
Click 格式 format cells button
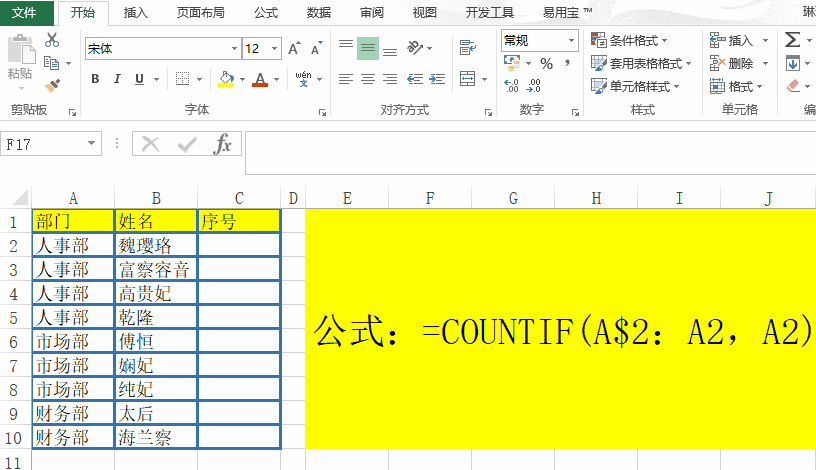736,86
